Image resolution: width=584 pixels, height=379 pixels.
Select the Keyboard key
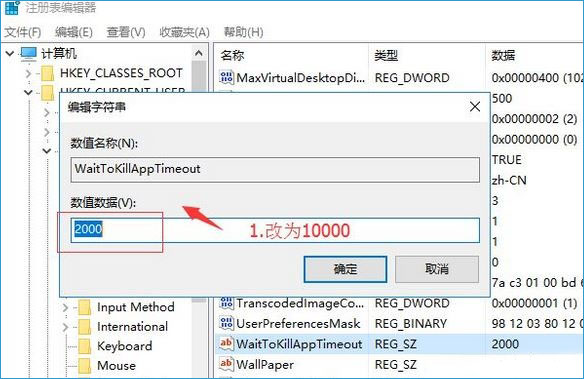coord(125,346)
